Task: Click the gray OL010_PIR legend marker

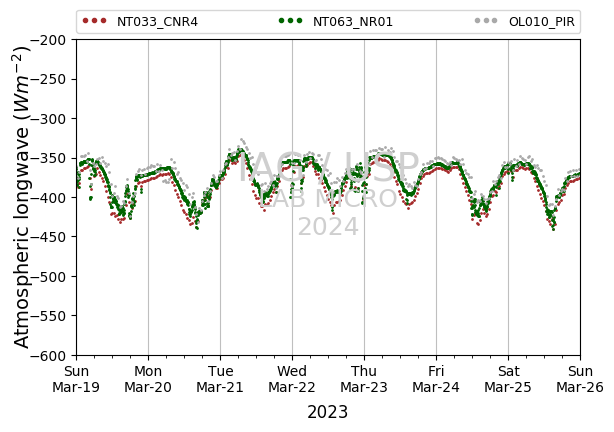Action: pos(486,21)
